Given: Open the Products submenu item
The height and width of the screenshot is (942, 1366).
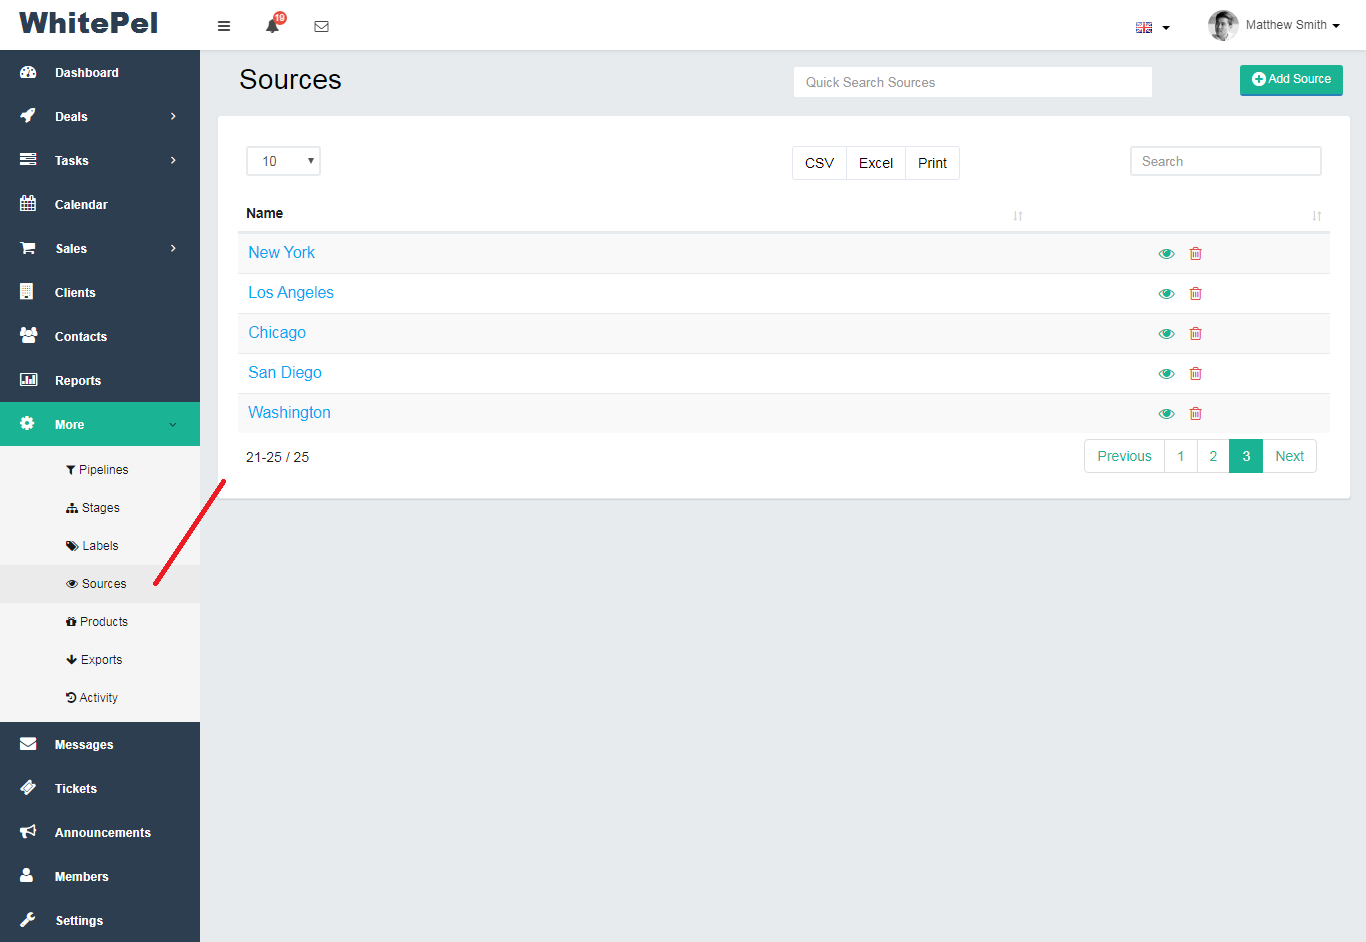Looking at the screenshot, I should [x=100, y=622].
